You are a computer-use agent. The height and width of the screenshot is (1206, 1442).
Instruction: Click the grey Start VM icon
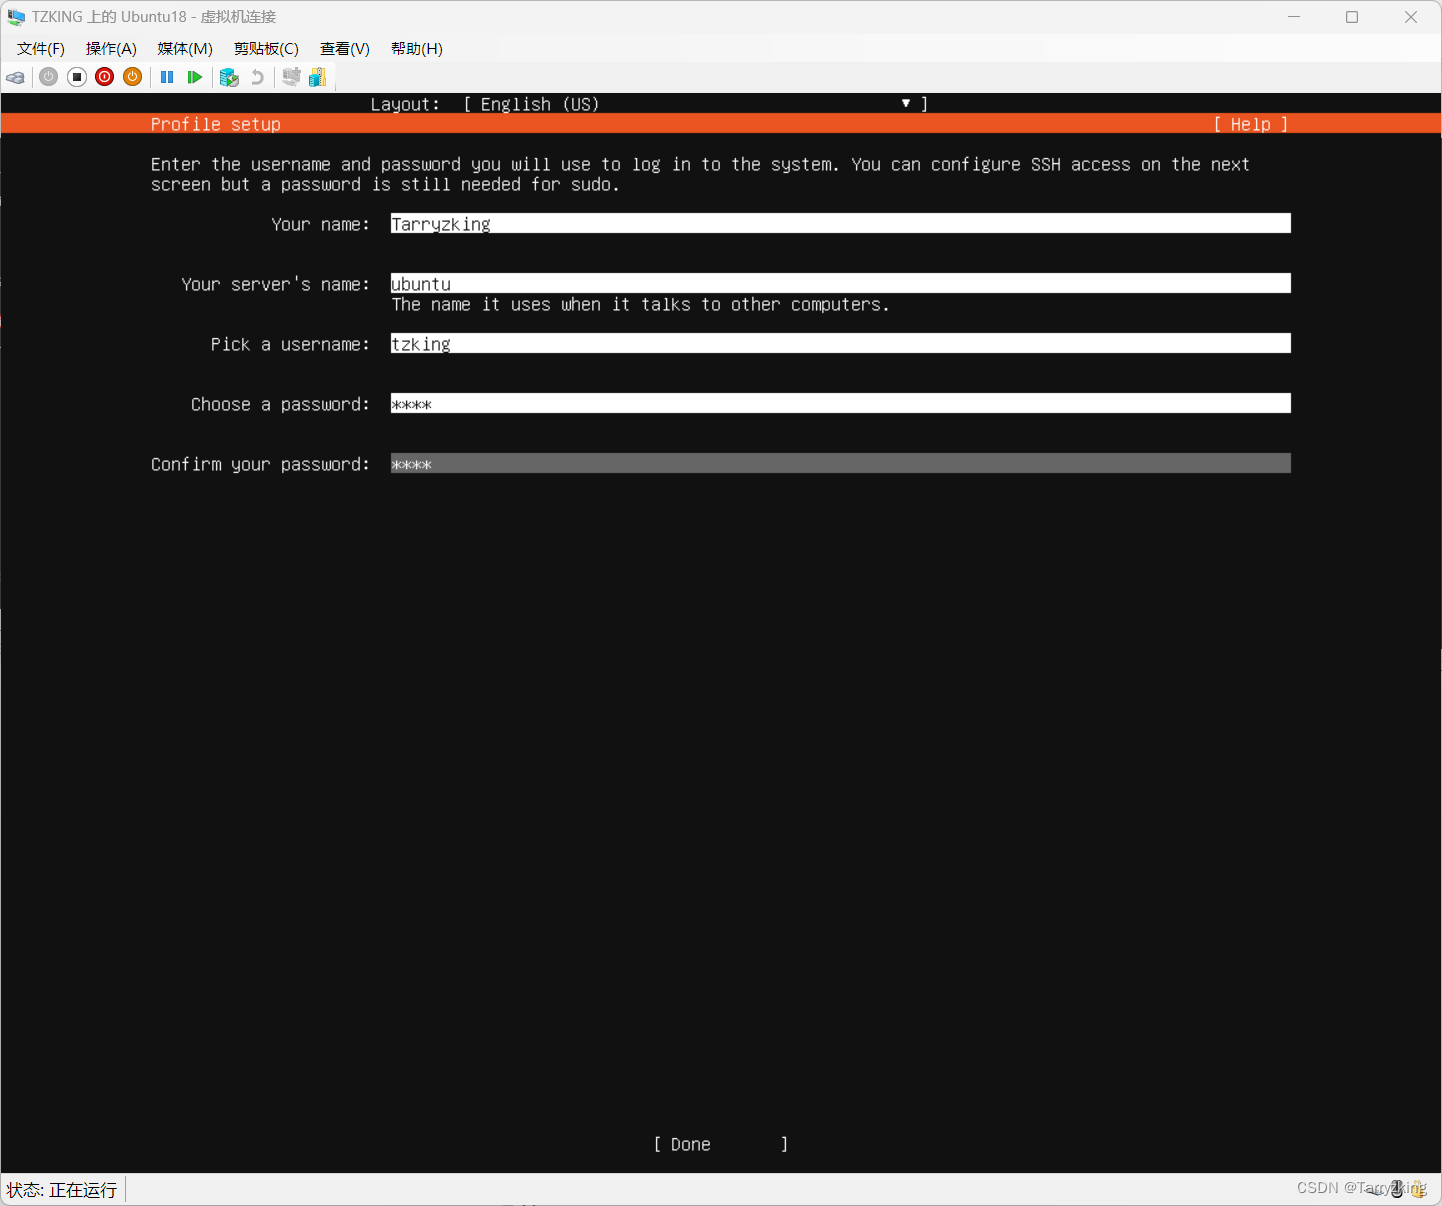click(x=48, y=77)
